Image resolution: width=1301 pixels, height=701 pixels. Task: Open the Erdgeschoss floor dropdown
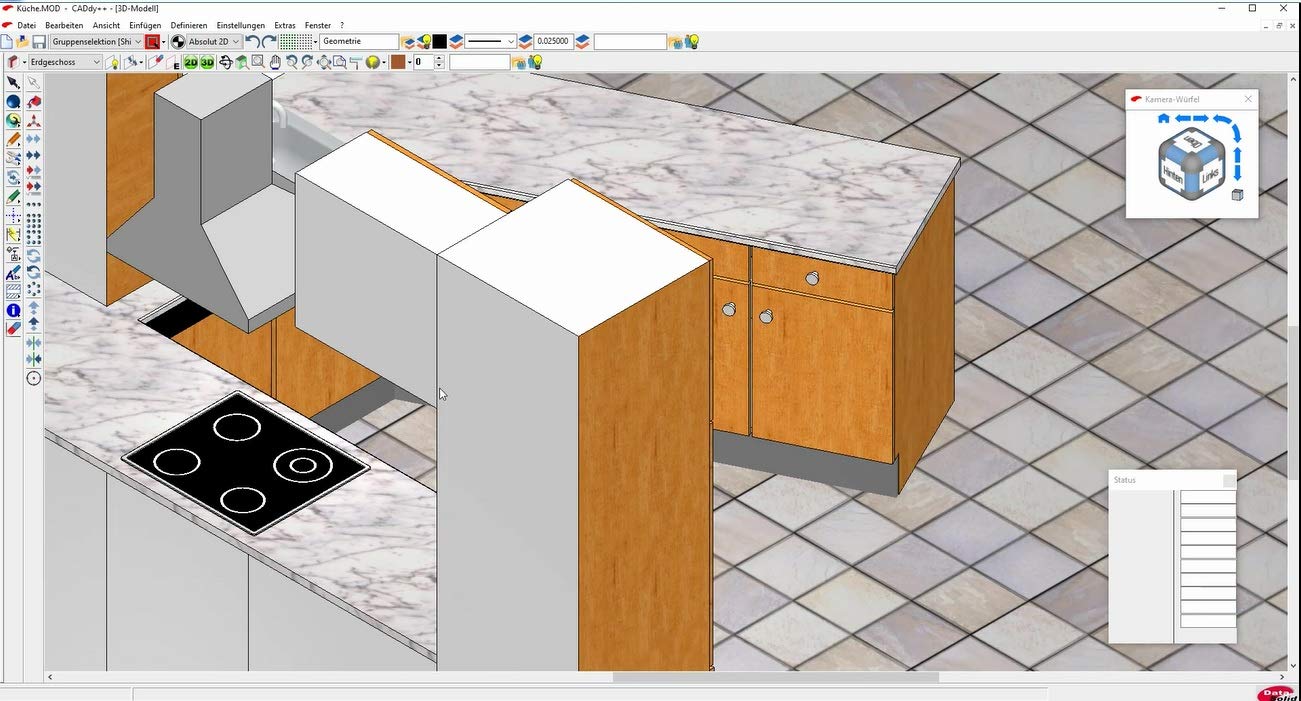point(65,62)
